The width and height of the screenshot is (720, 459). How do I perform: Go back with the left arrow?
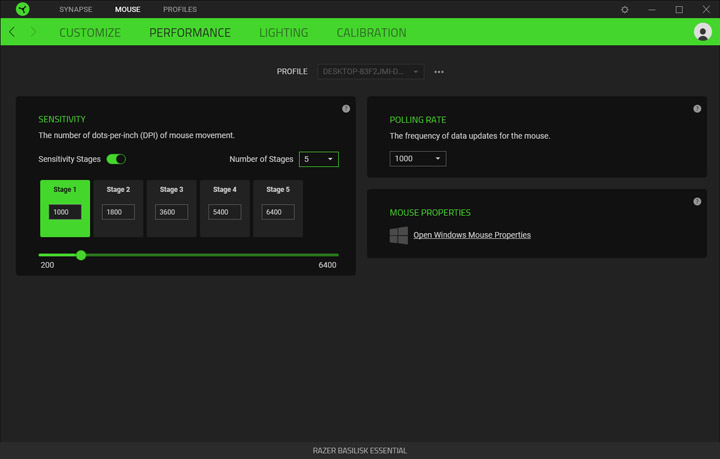click(x=12, y=32)
